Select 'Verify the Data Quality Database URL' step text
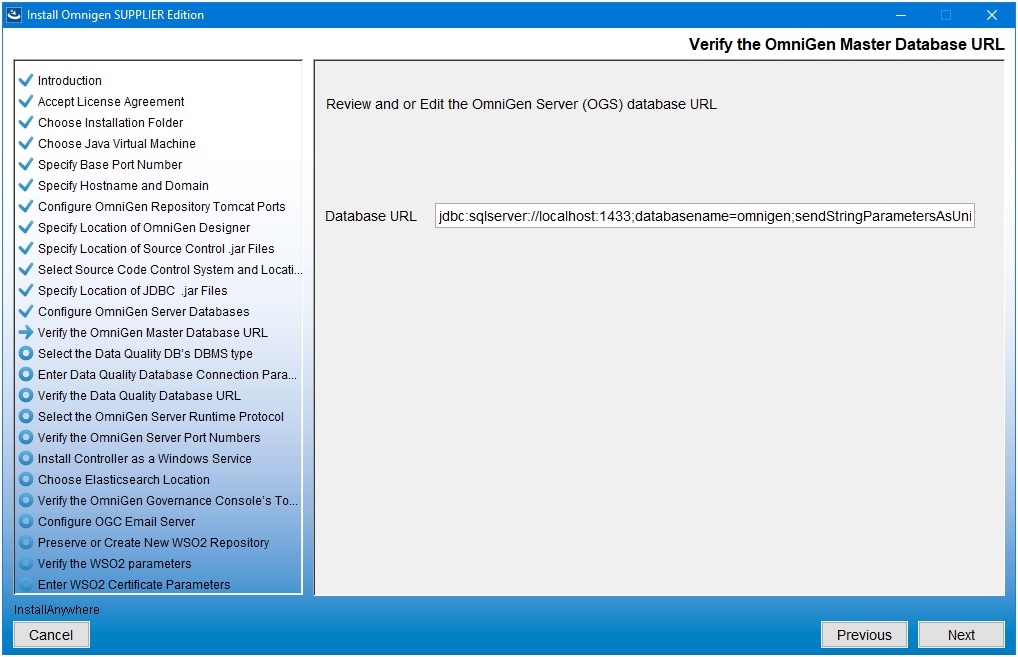The height and width of the screenshot is (657, 1018). tap(139, 395)
